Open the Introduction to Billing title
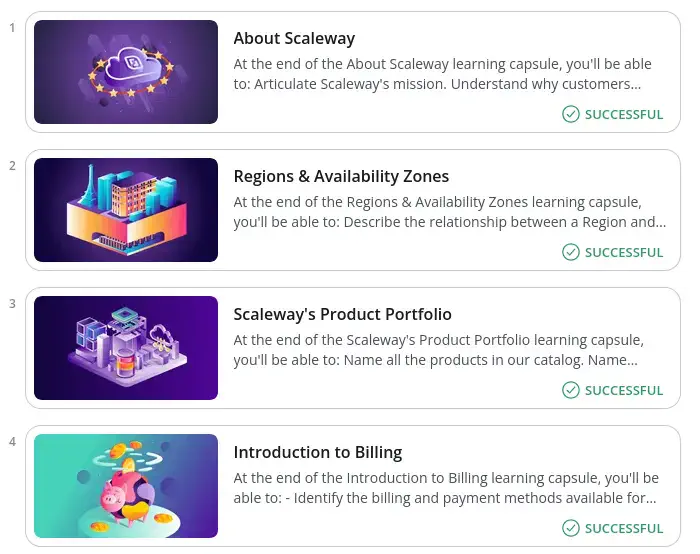The width and height of the screenshot is (700, 554). point(317,453)
